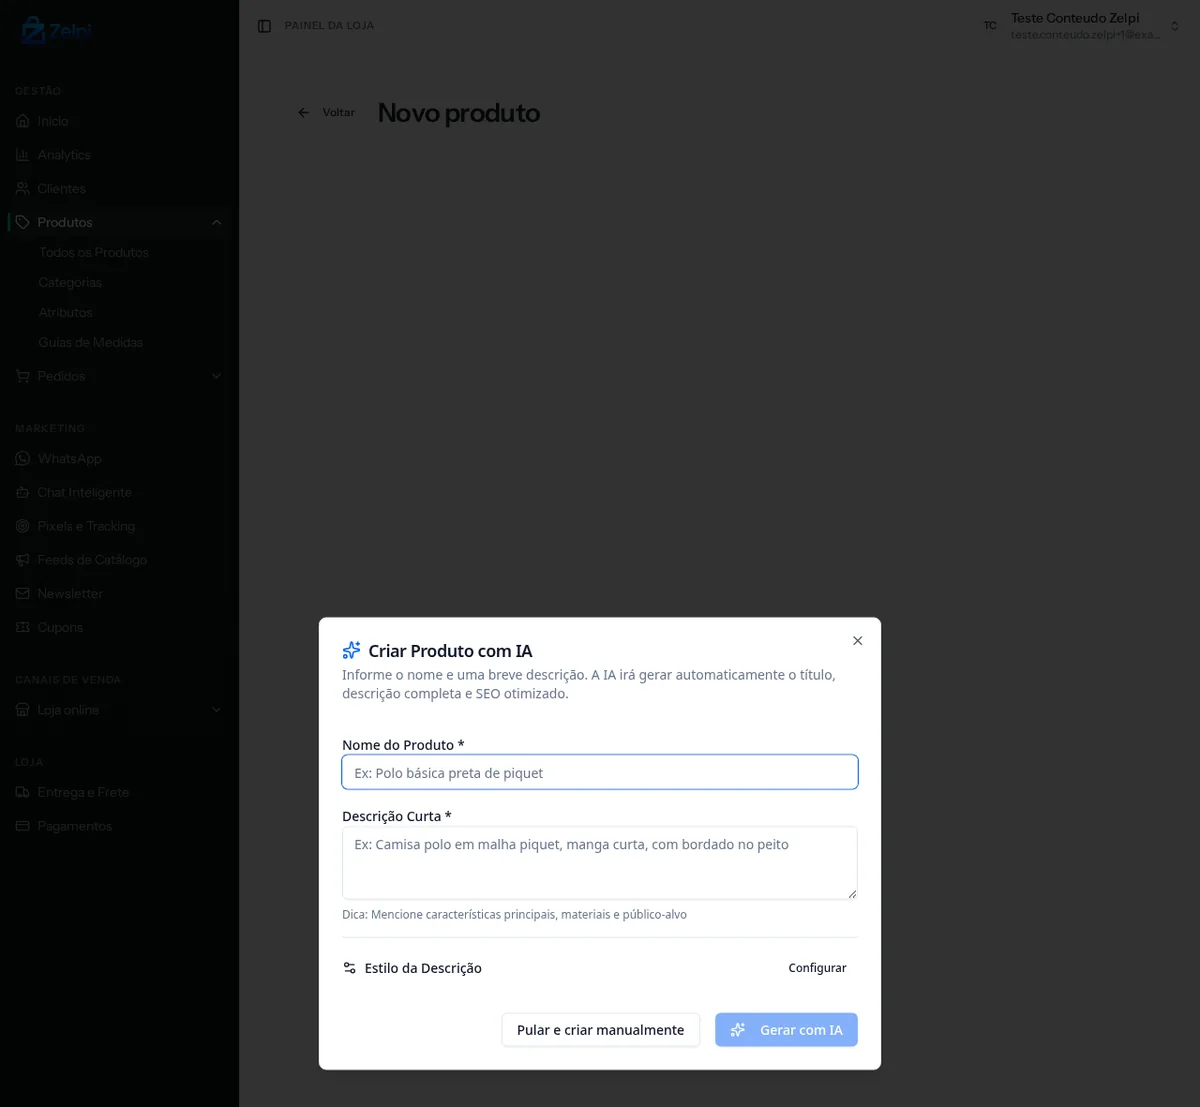Screen dimensions: 1200x1107
Task: Click the Cupons ticket icon
Action: pyautogui.click(x=23, y=627)
